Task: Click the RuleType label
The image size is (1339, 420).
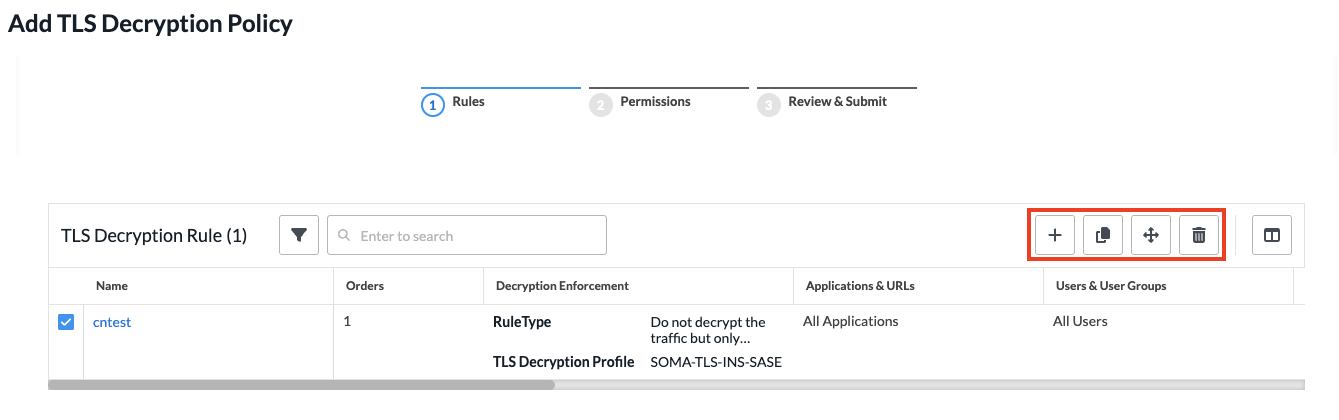Action: [522, 322]
